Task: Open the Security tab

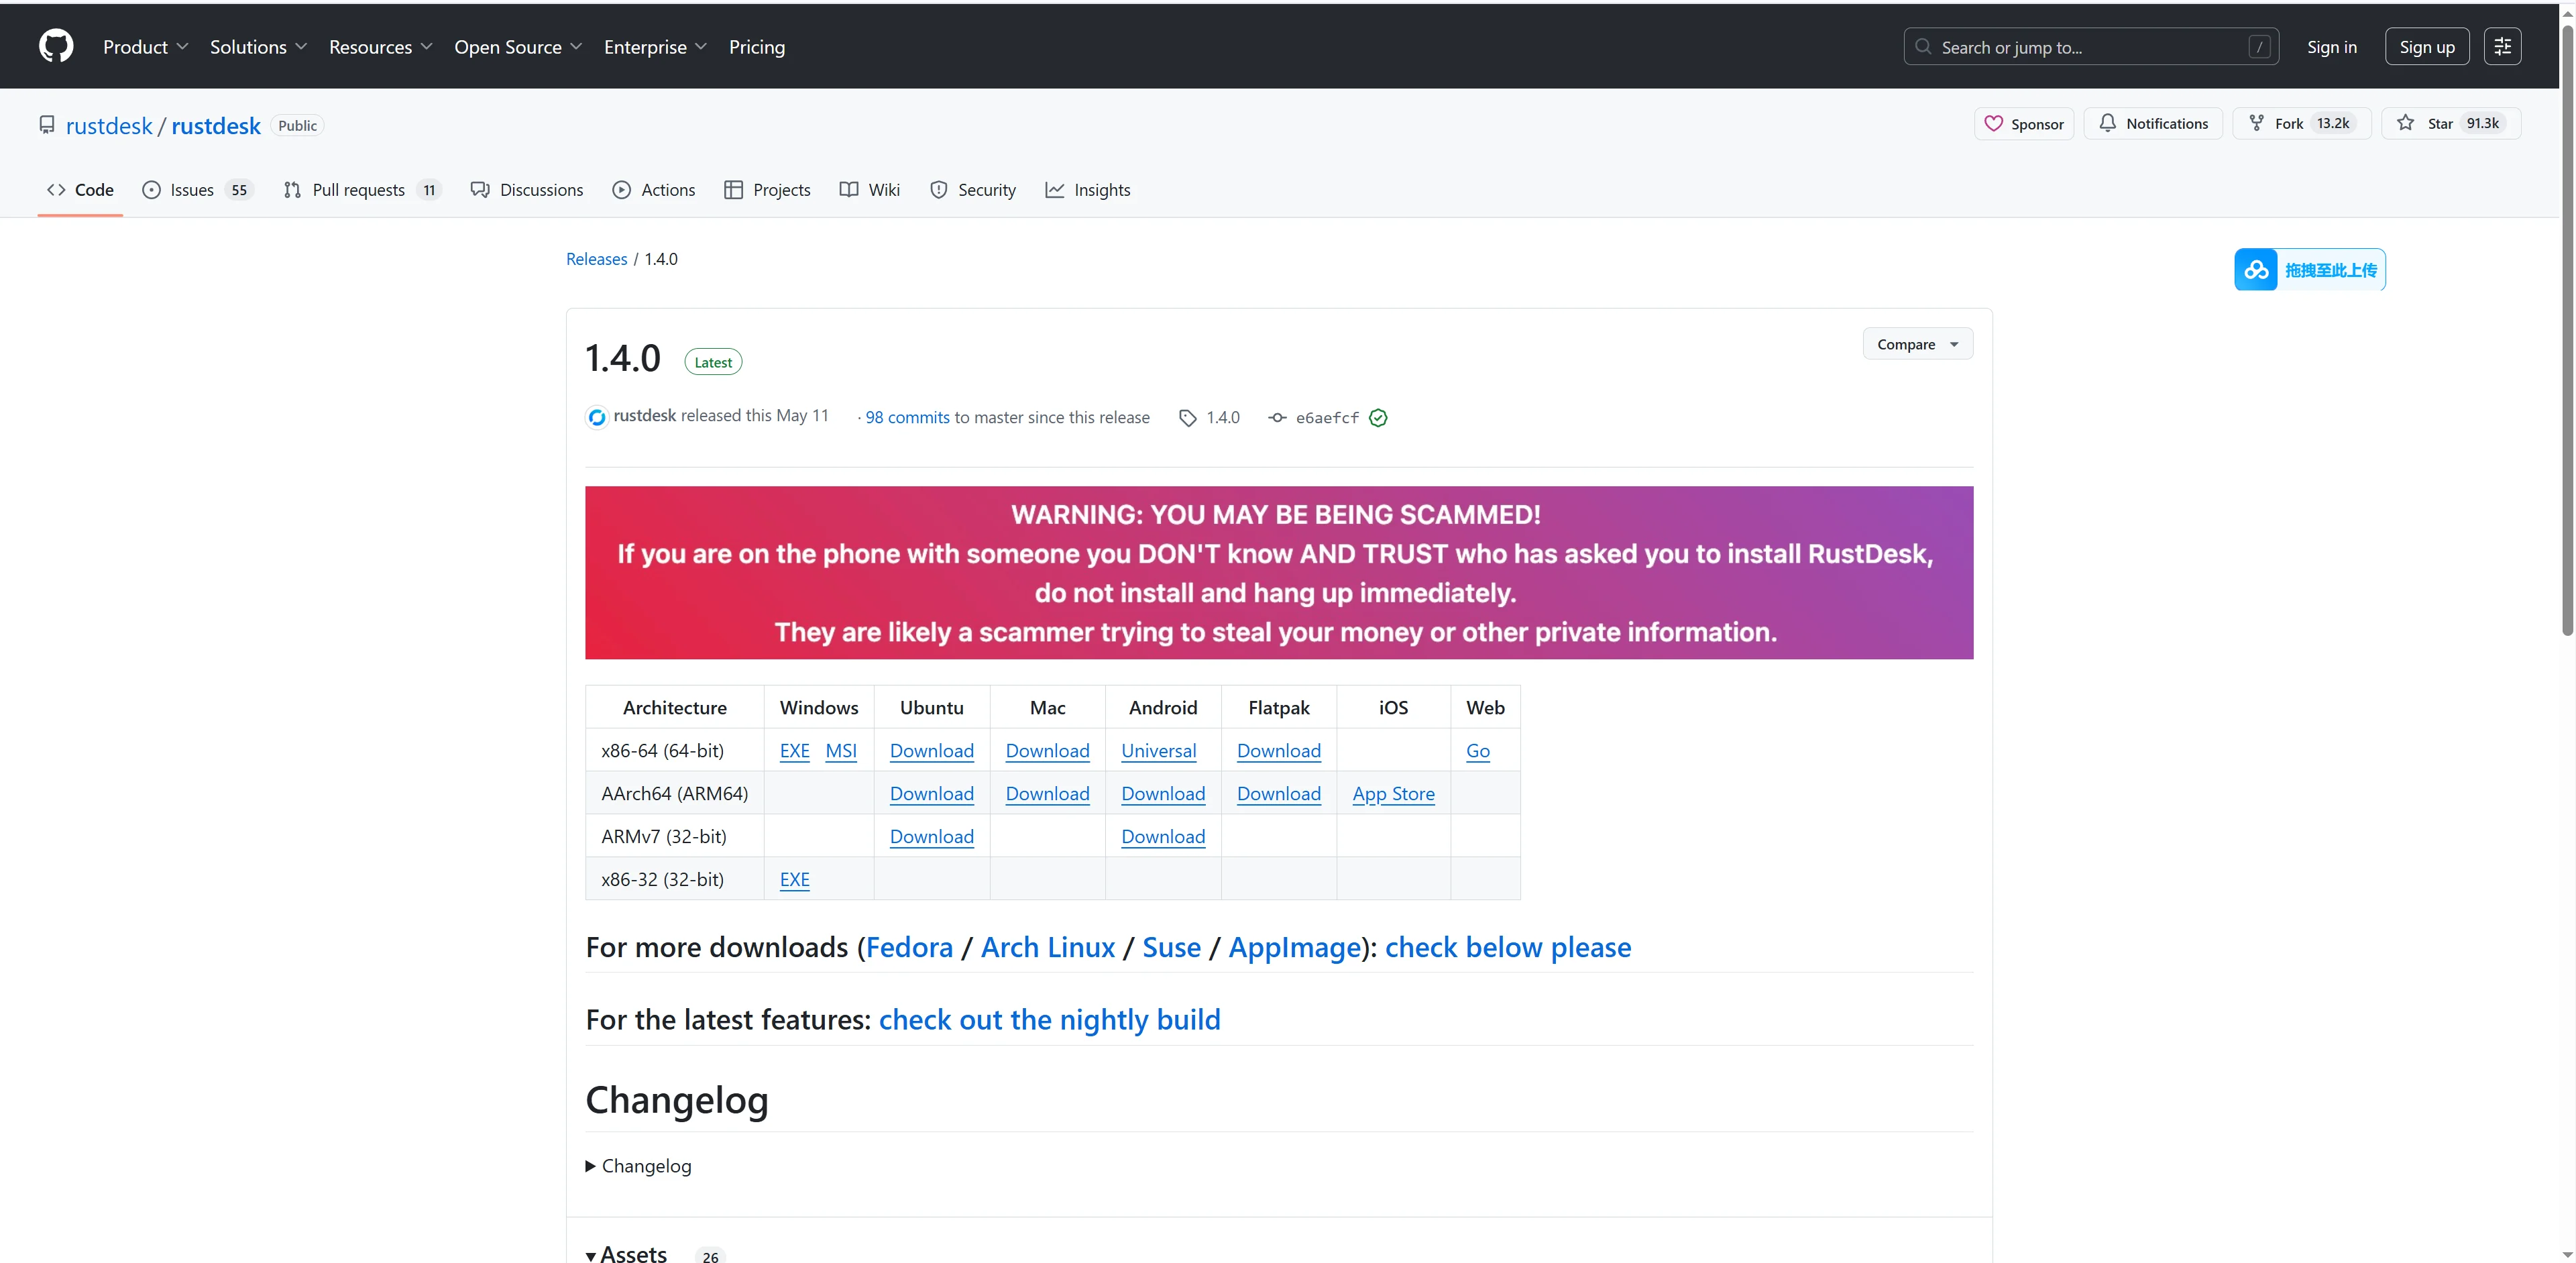Action: coord(973,190)
